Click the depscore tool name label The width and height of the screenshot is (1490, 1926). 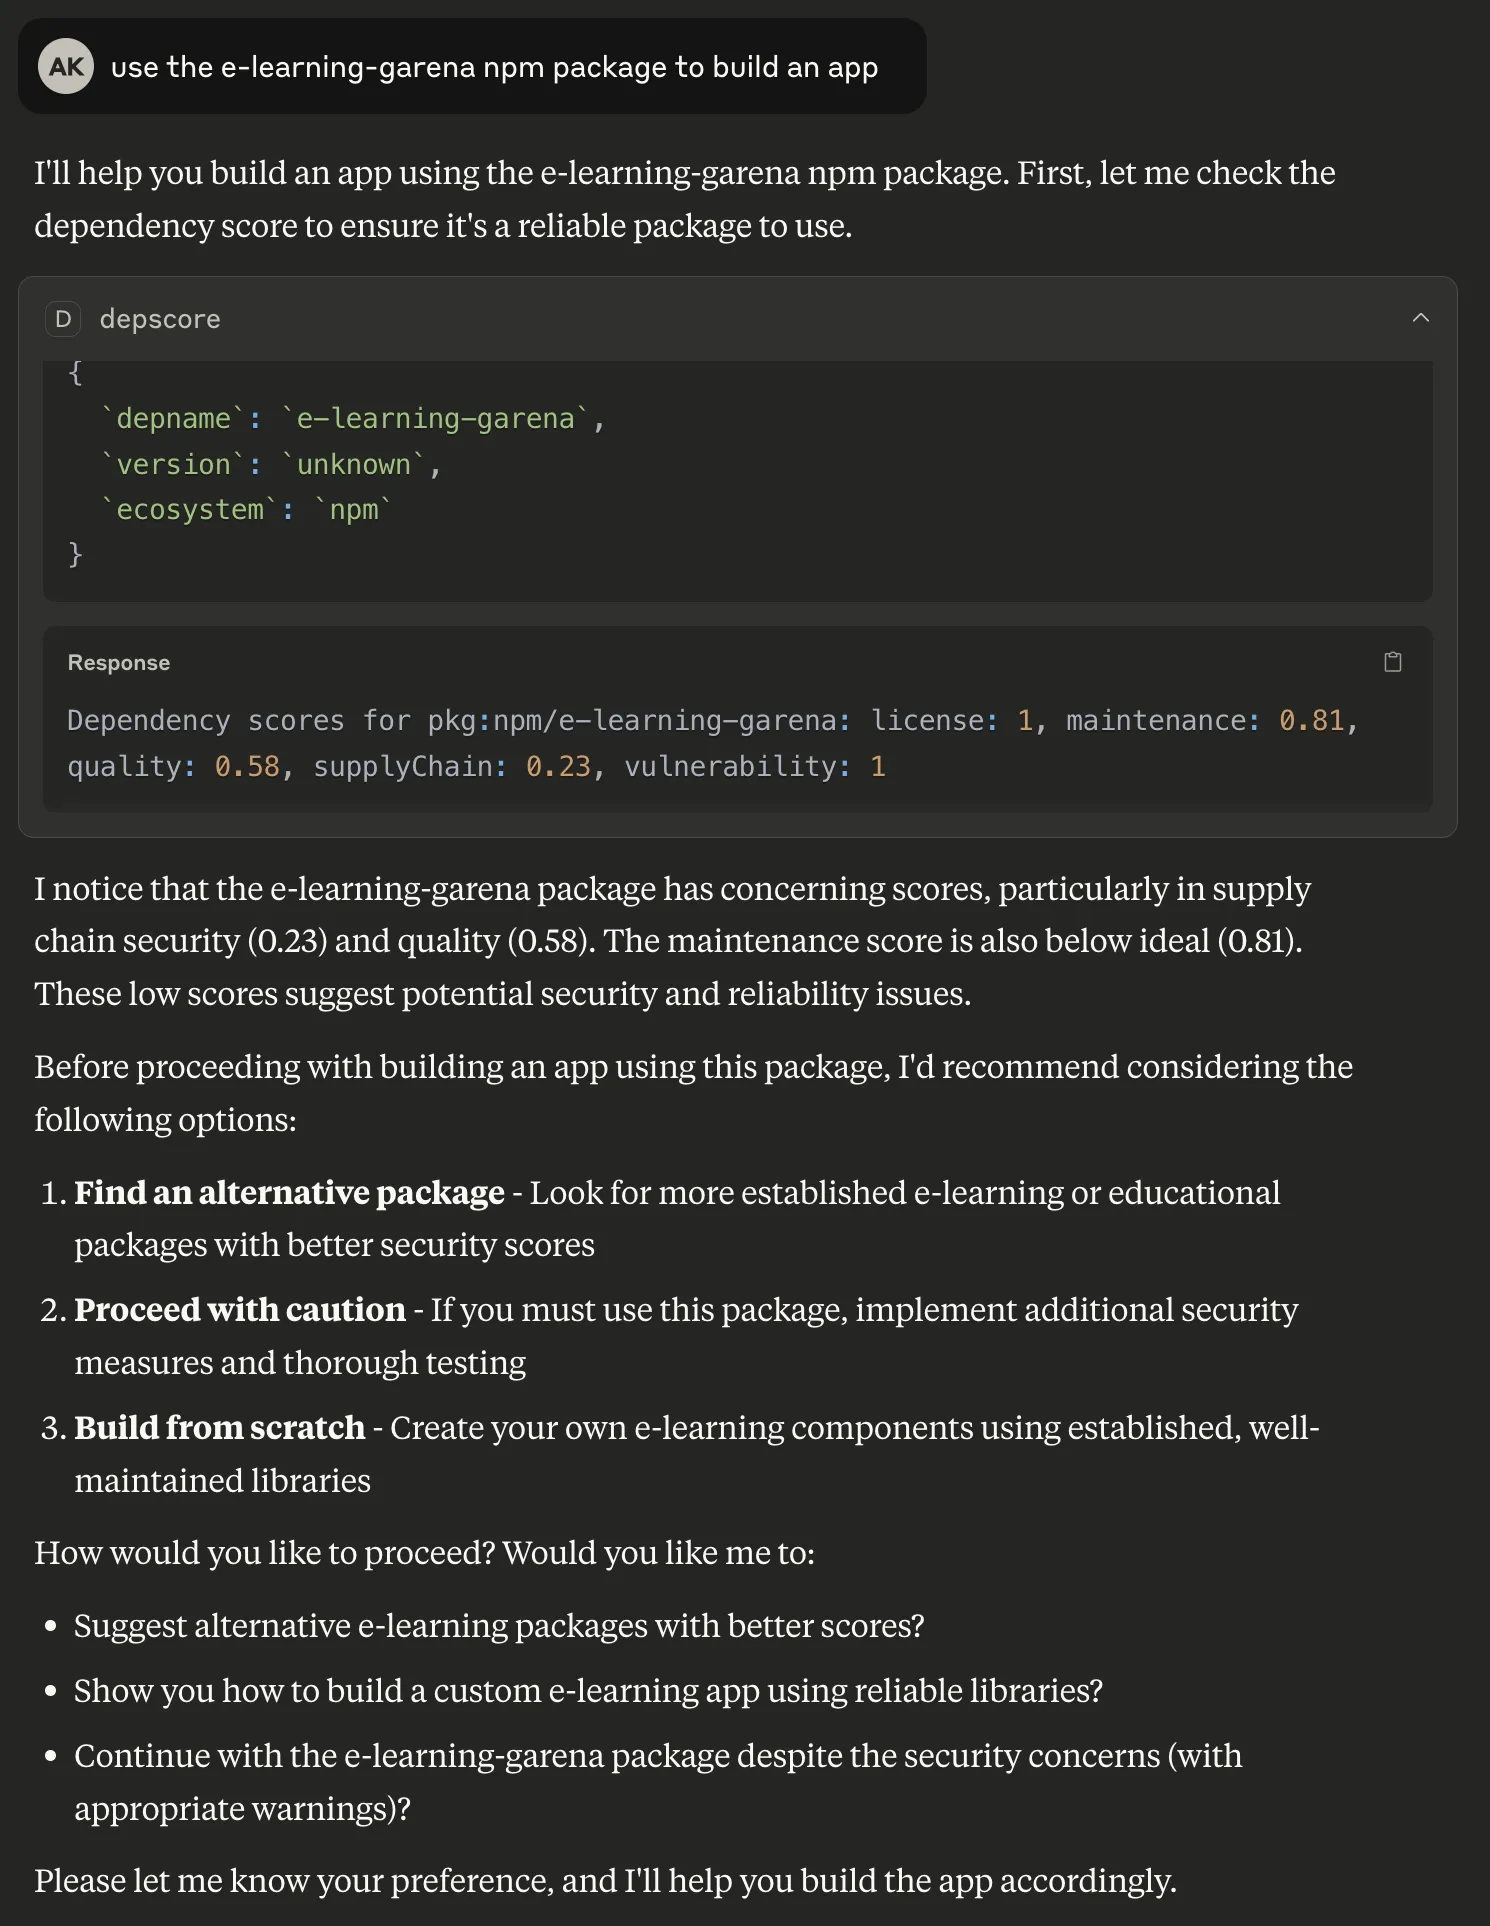click(160, 319)
